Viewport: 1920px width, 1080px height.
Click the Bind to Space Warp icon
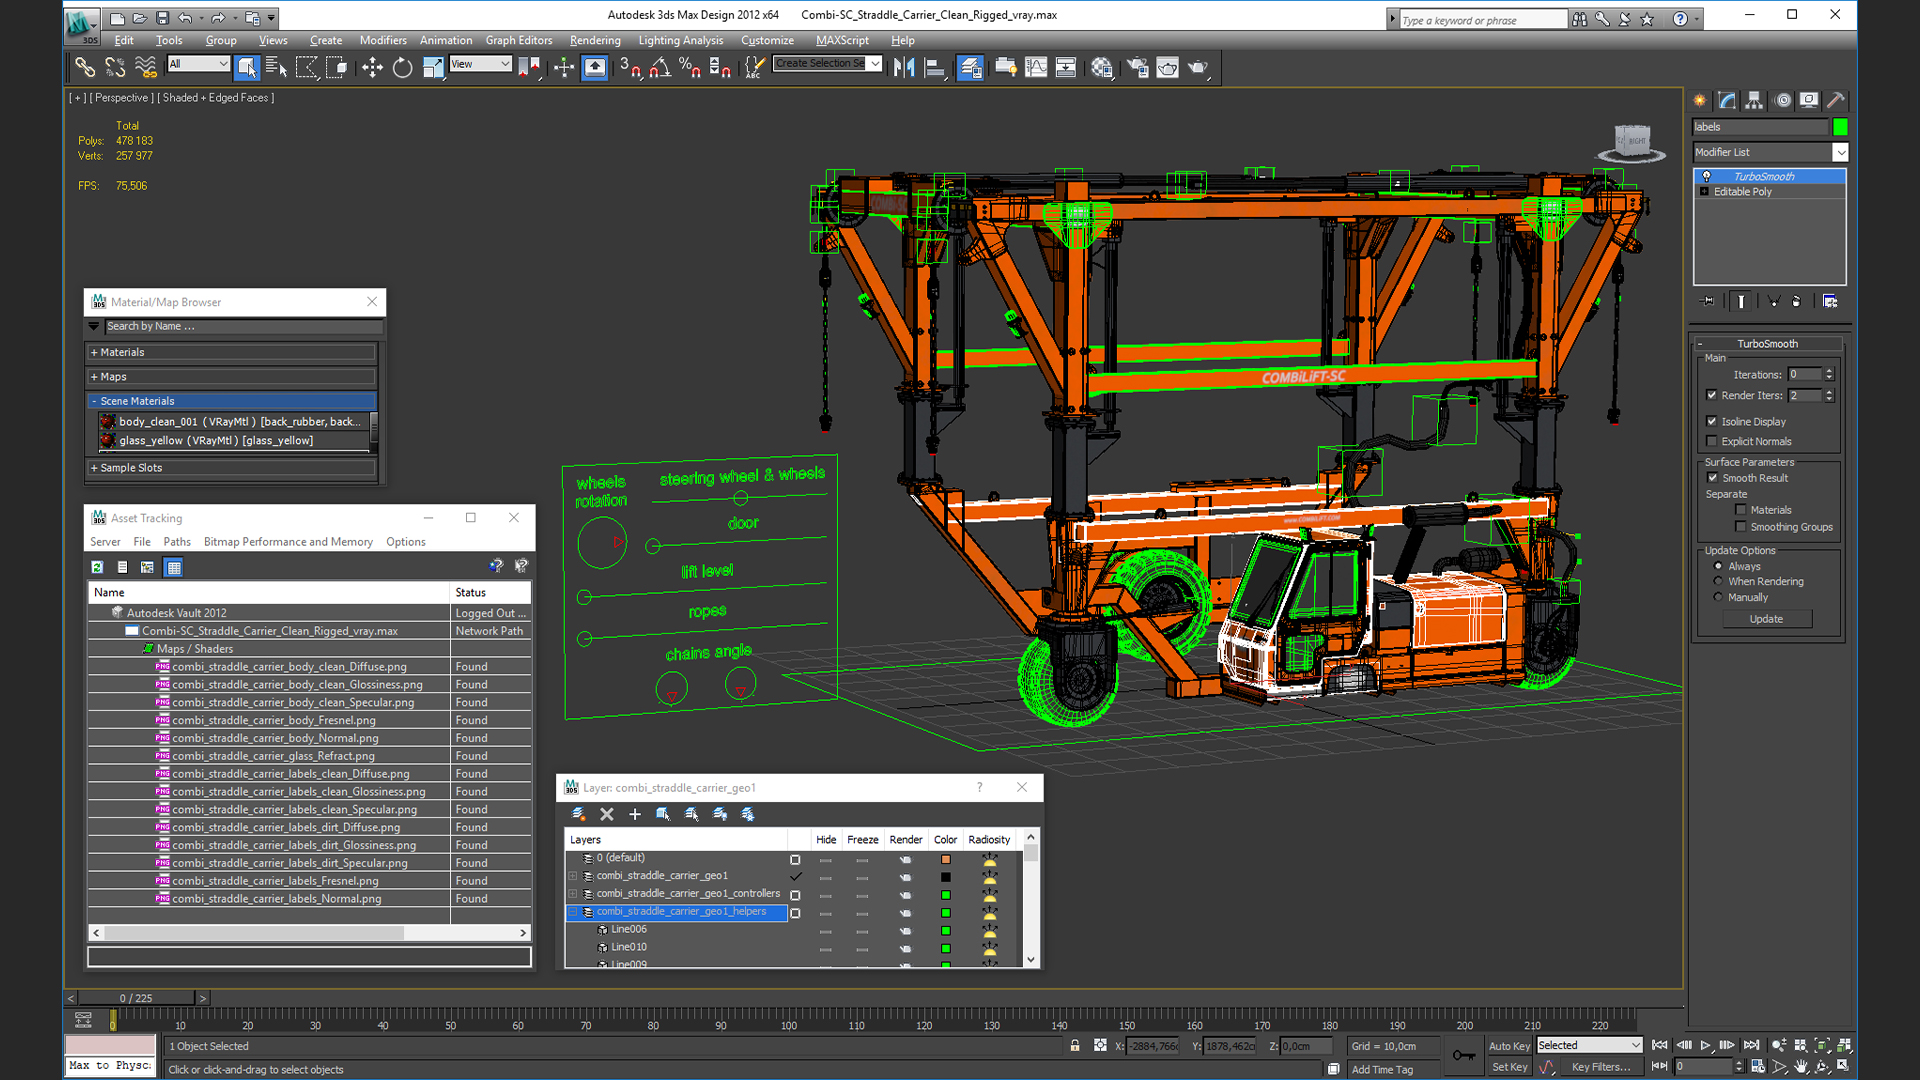click(146, 67)
